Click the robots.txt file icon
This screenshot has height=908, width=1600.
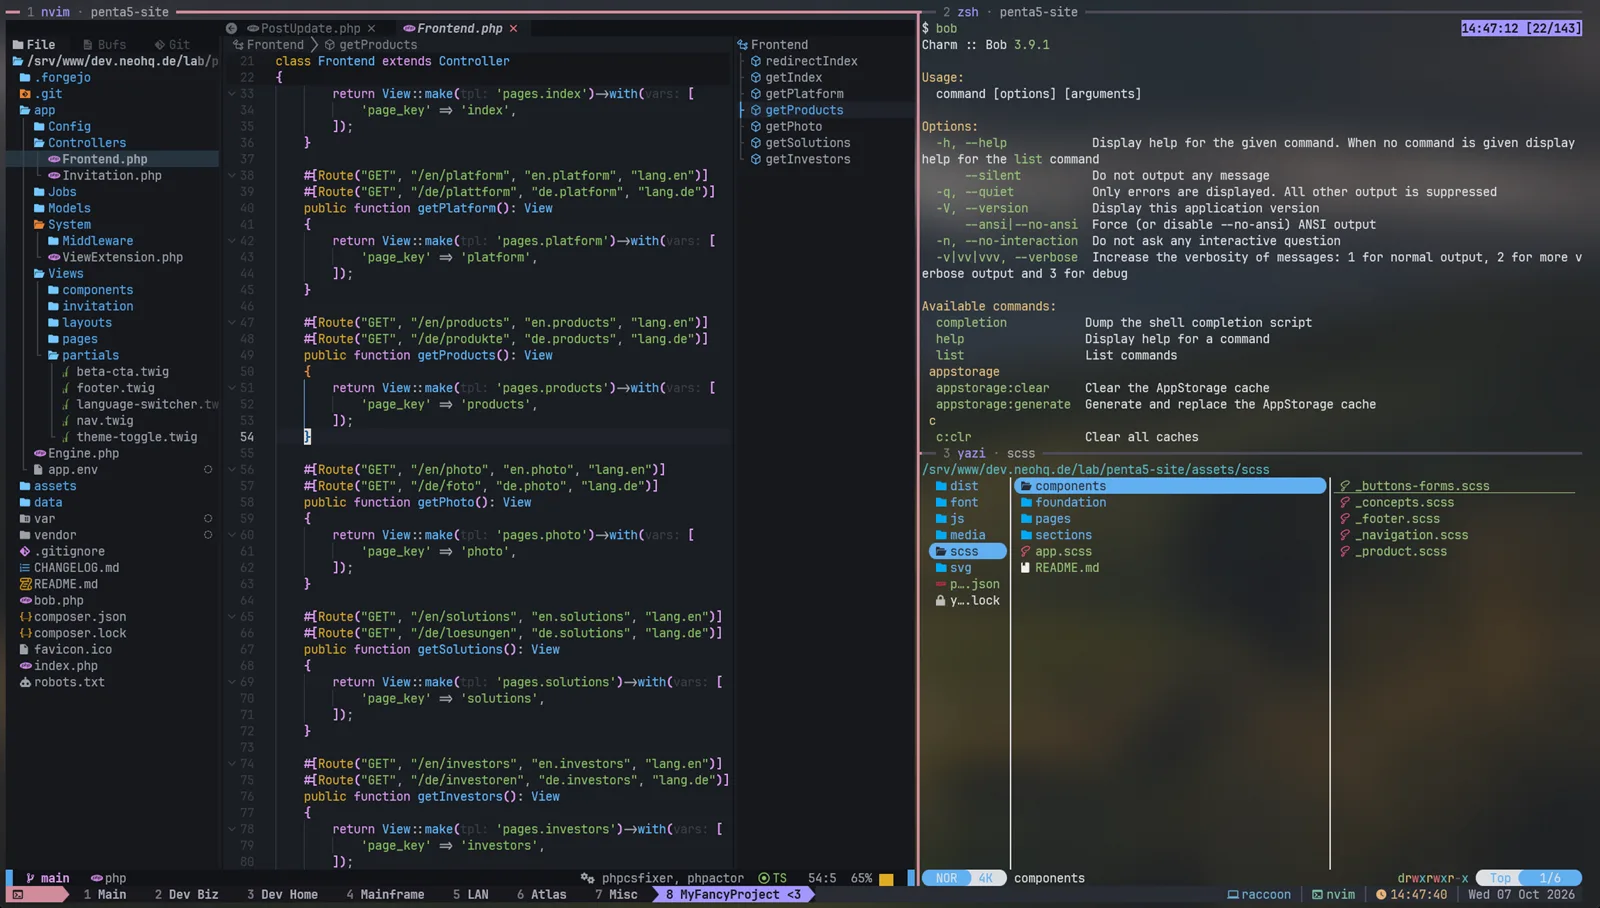[25, 682]
